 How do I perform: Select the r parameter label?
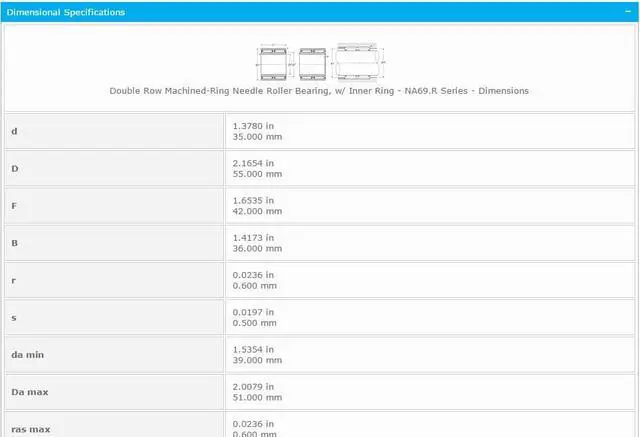point(13,280)
